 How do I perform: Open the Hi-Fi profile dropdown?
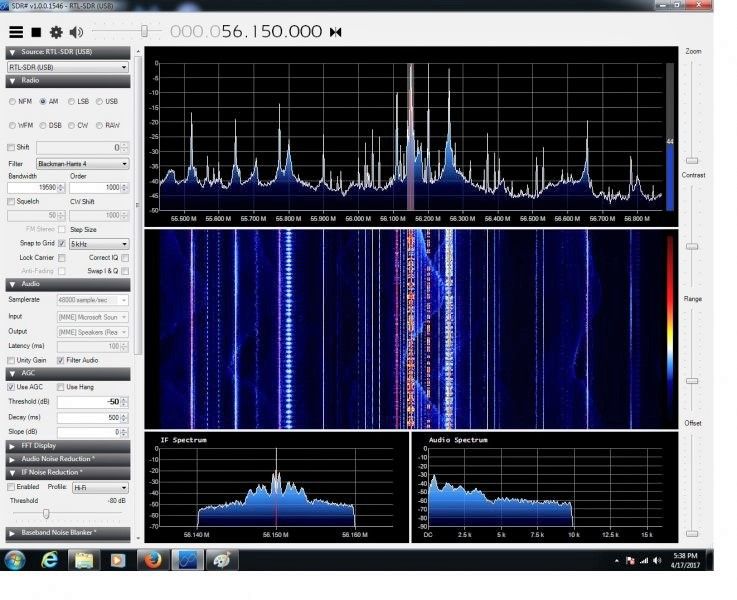[101, 488]
